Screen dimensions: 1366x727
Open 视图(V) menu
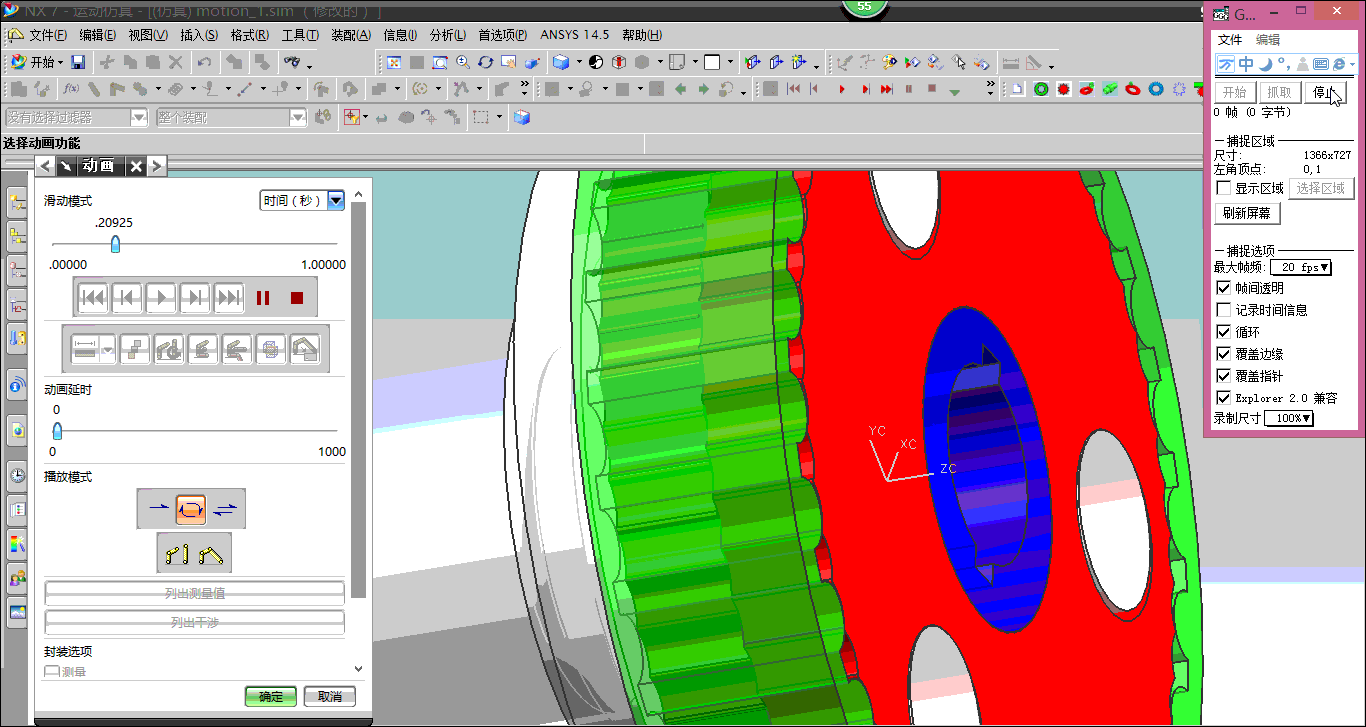148,35
